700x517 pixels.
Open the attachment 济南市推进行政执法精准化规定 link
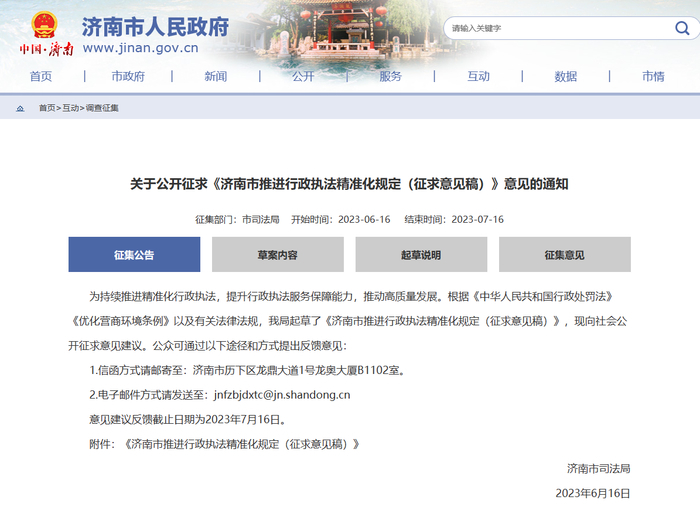tap(241, 444)
